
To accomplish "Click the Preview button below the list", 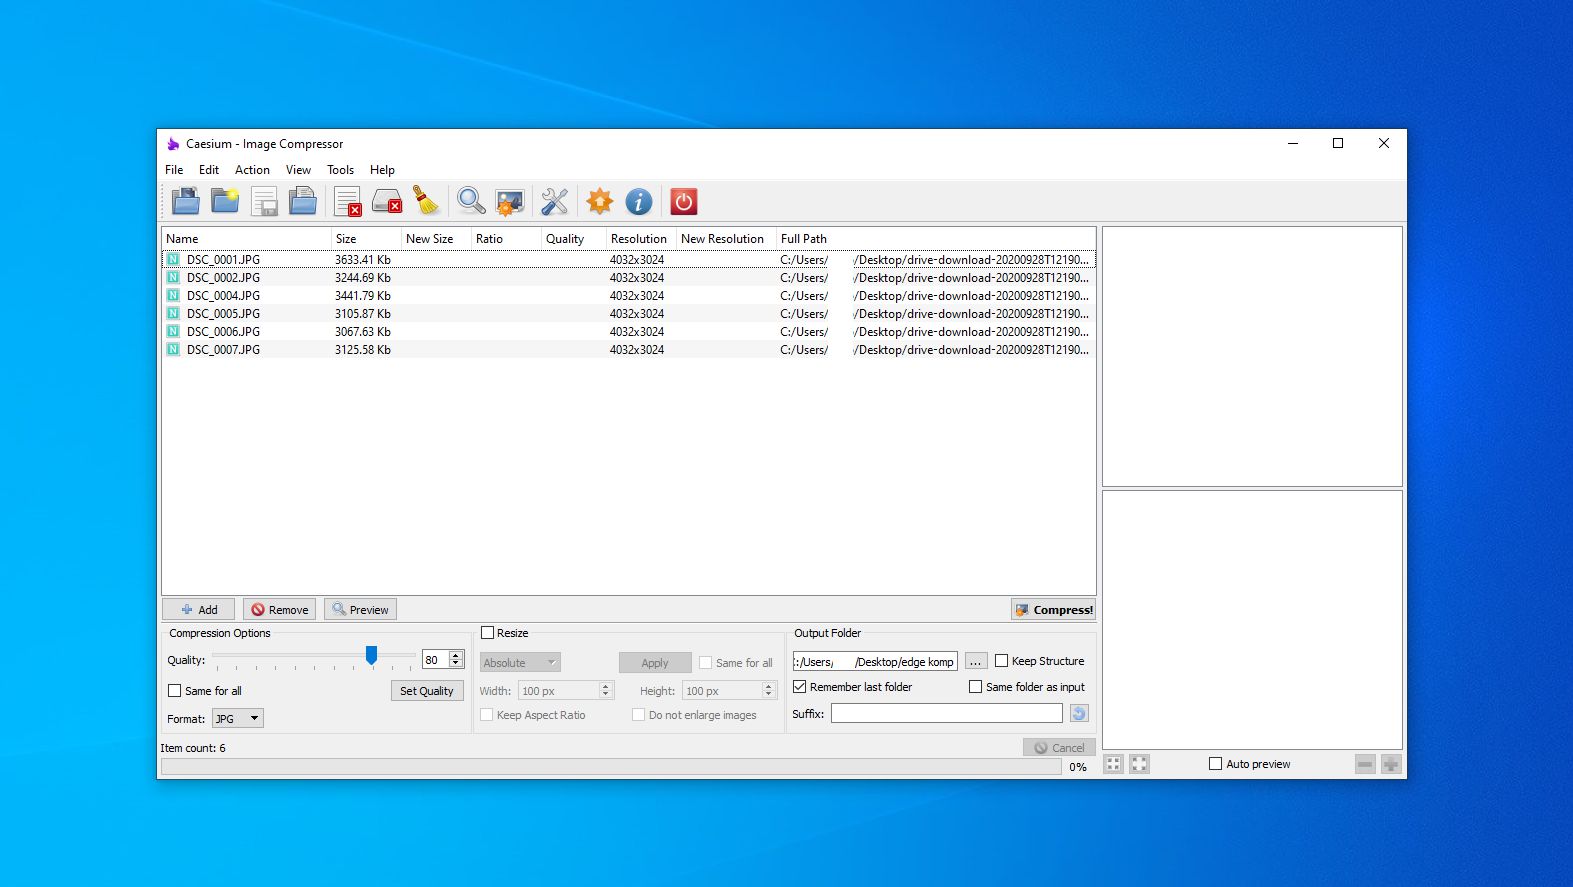I will pos(360,610).
